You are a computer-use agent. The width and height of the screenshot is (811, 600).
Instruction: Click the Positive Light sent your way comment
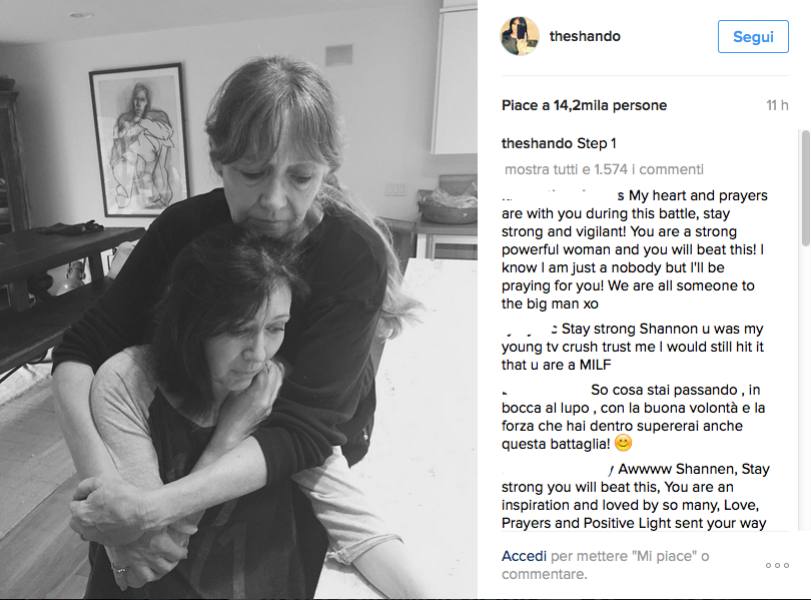[x=636, y=496]
